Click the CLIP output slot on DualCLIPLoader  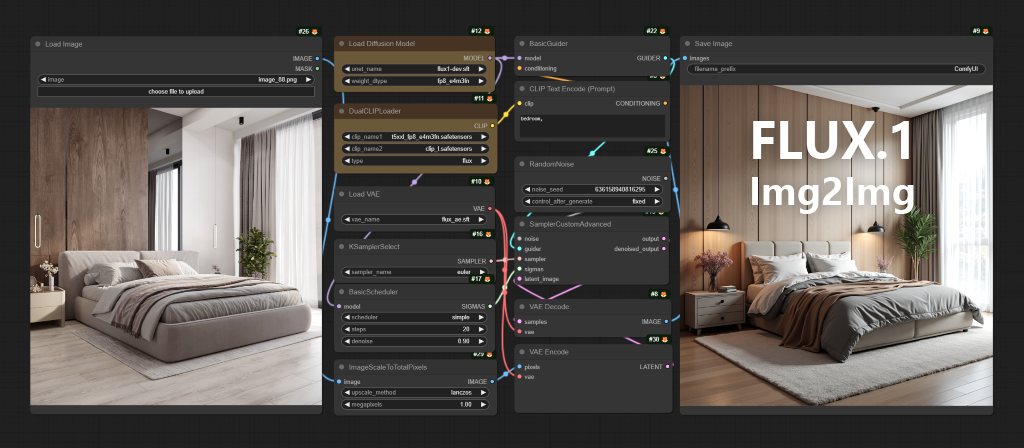point(492,125)
